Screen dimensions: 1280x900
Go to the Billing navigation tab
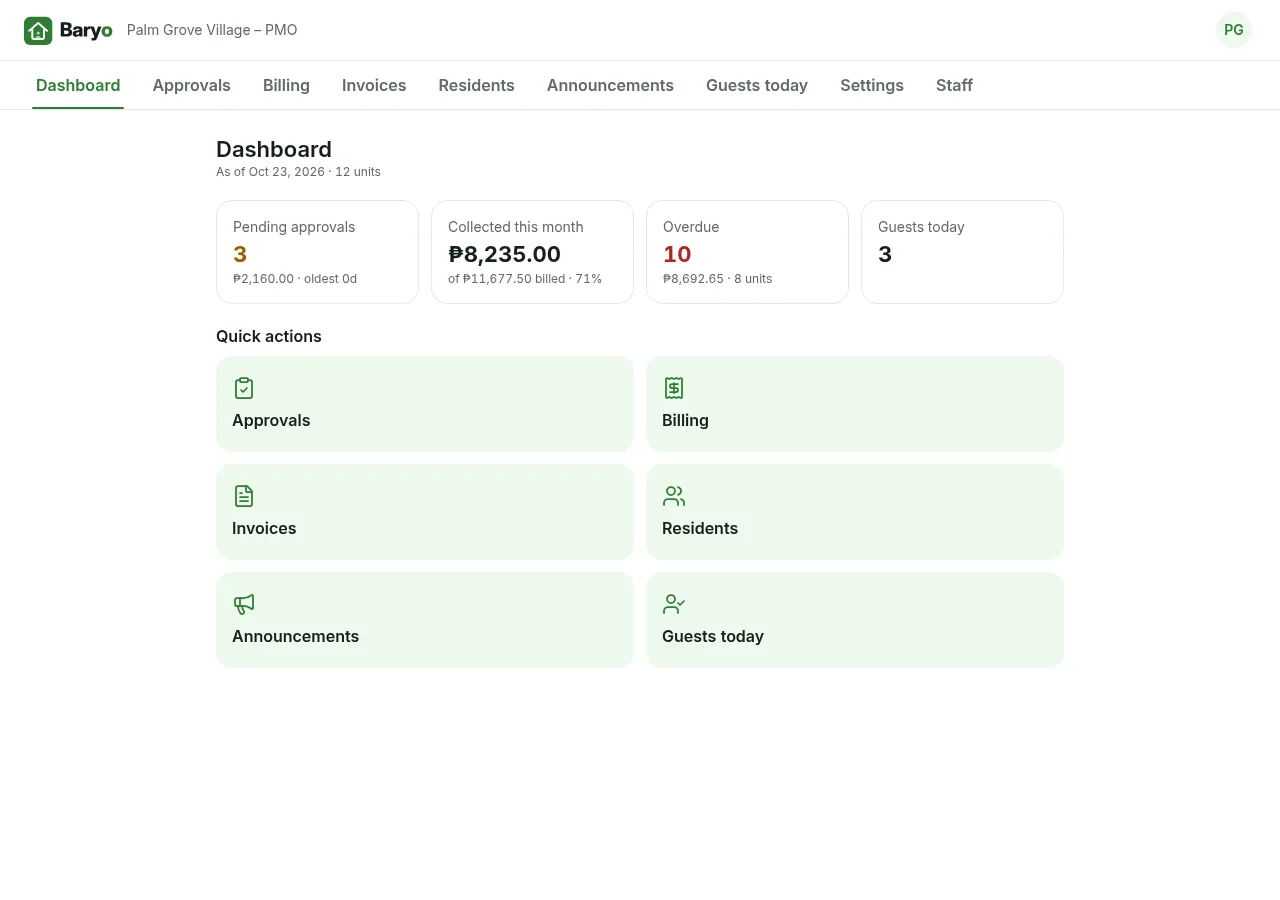[286, 85]
